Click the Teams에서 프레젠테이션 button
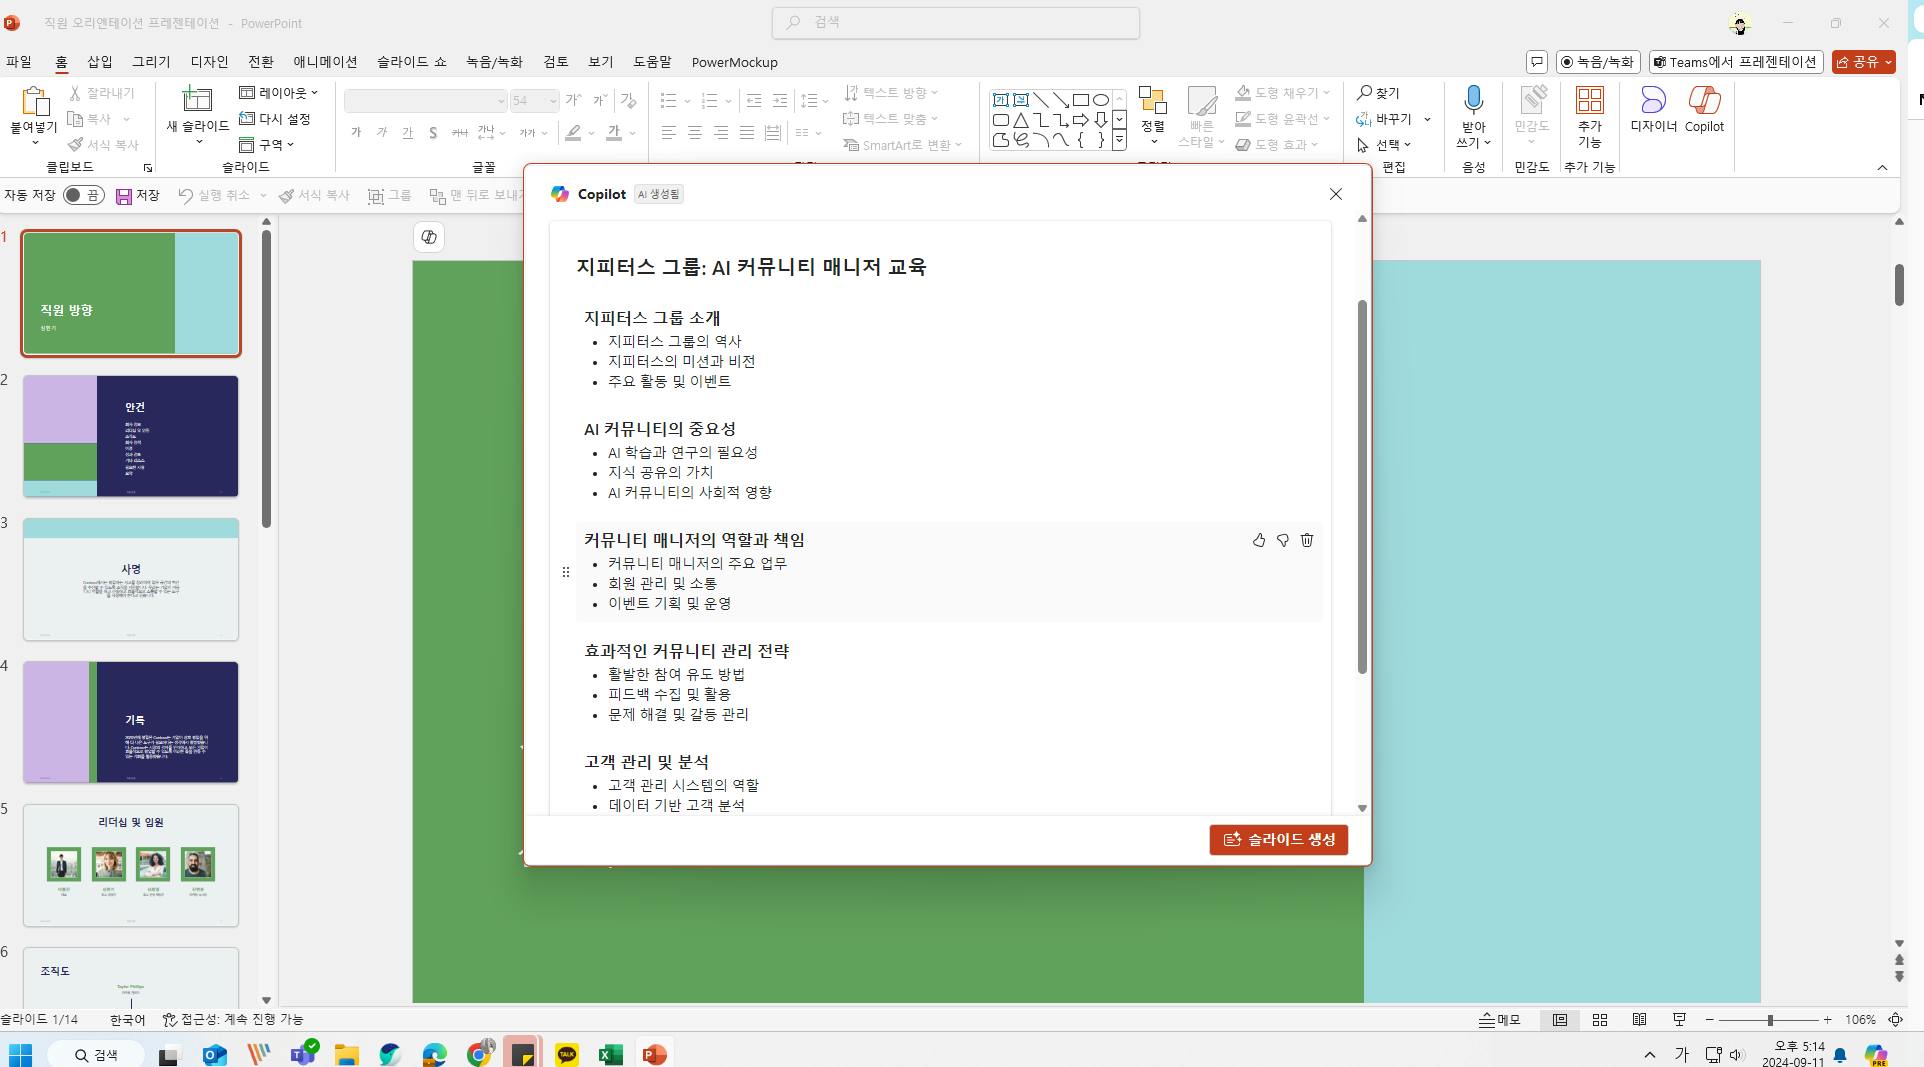This screenshot has width=1924, height=1067. point(1734,62)
